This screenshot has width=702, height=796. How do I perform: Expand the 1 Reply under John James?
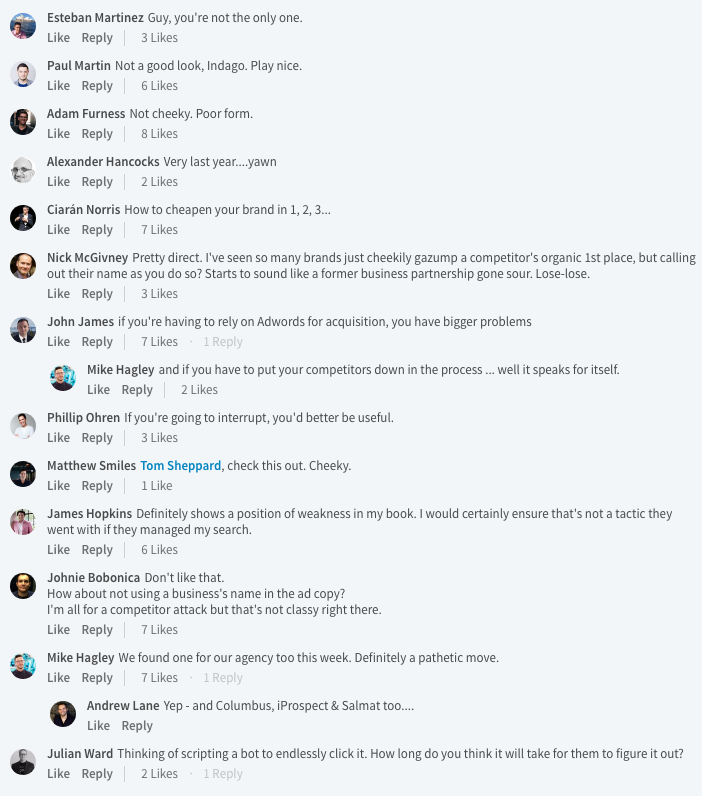[x=223, y=342]
